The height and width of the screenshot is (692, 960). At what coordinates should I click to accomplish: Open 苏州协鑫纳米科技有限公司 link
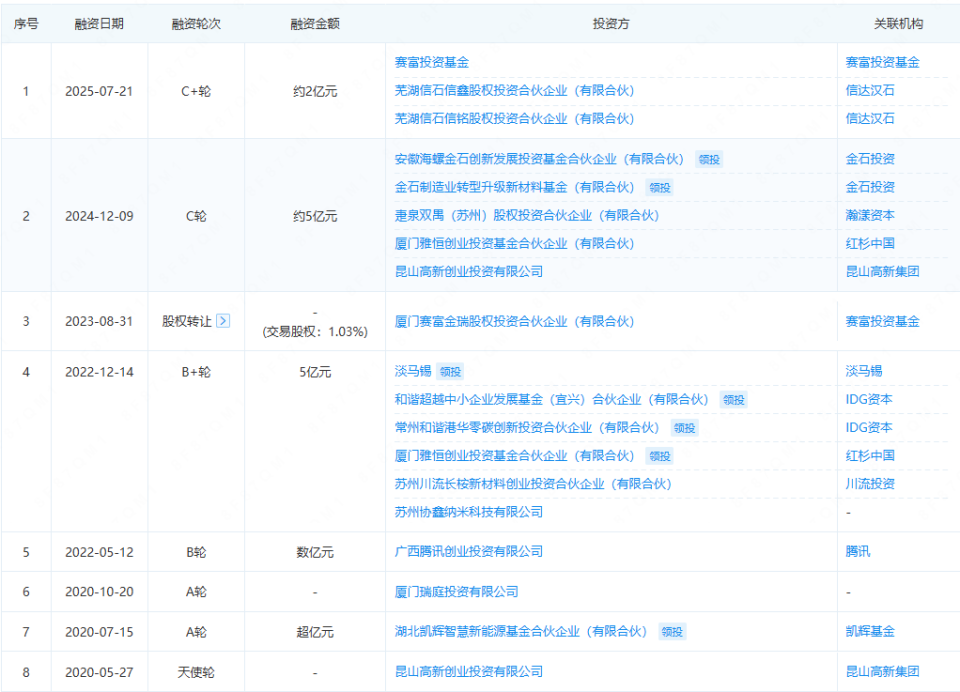tap(469, 512)
